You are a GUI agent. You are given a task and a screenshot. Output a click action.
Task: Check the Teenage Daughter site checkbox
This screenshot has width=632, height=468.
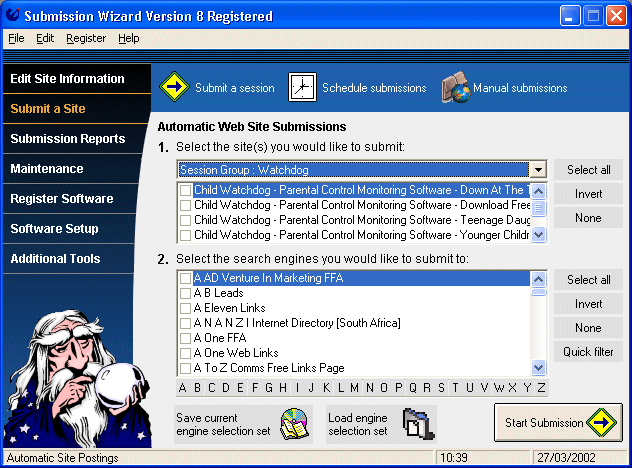[x=185, y=220]
